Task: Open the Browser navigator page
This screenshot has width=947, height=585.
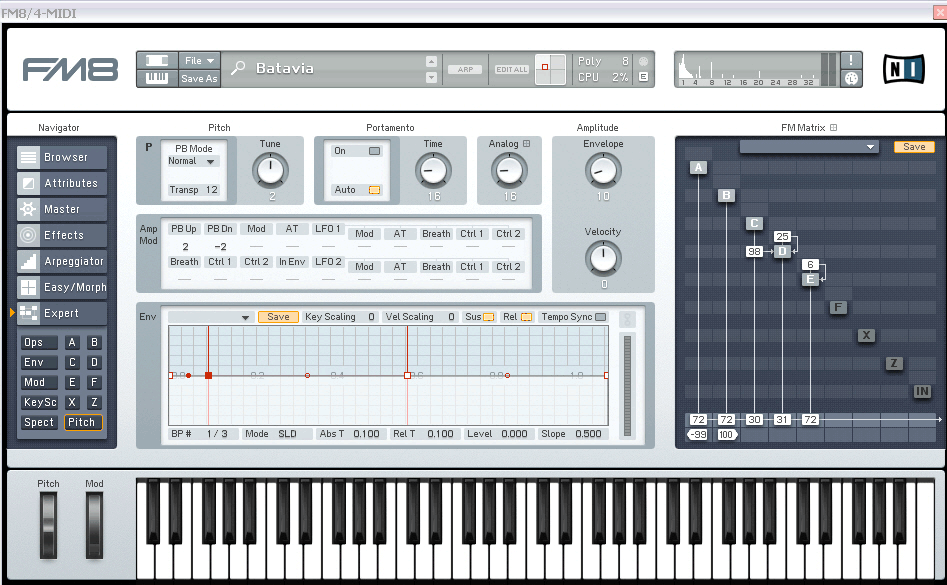Action: (62, 158)
